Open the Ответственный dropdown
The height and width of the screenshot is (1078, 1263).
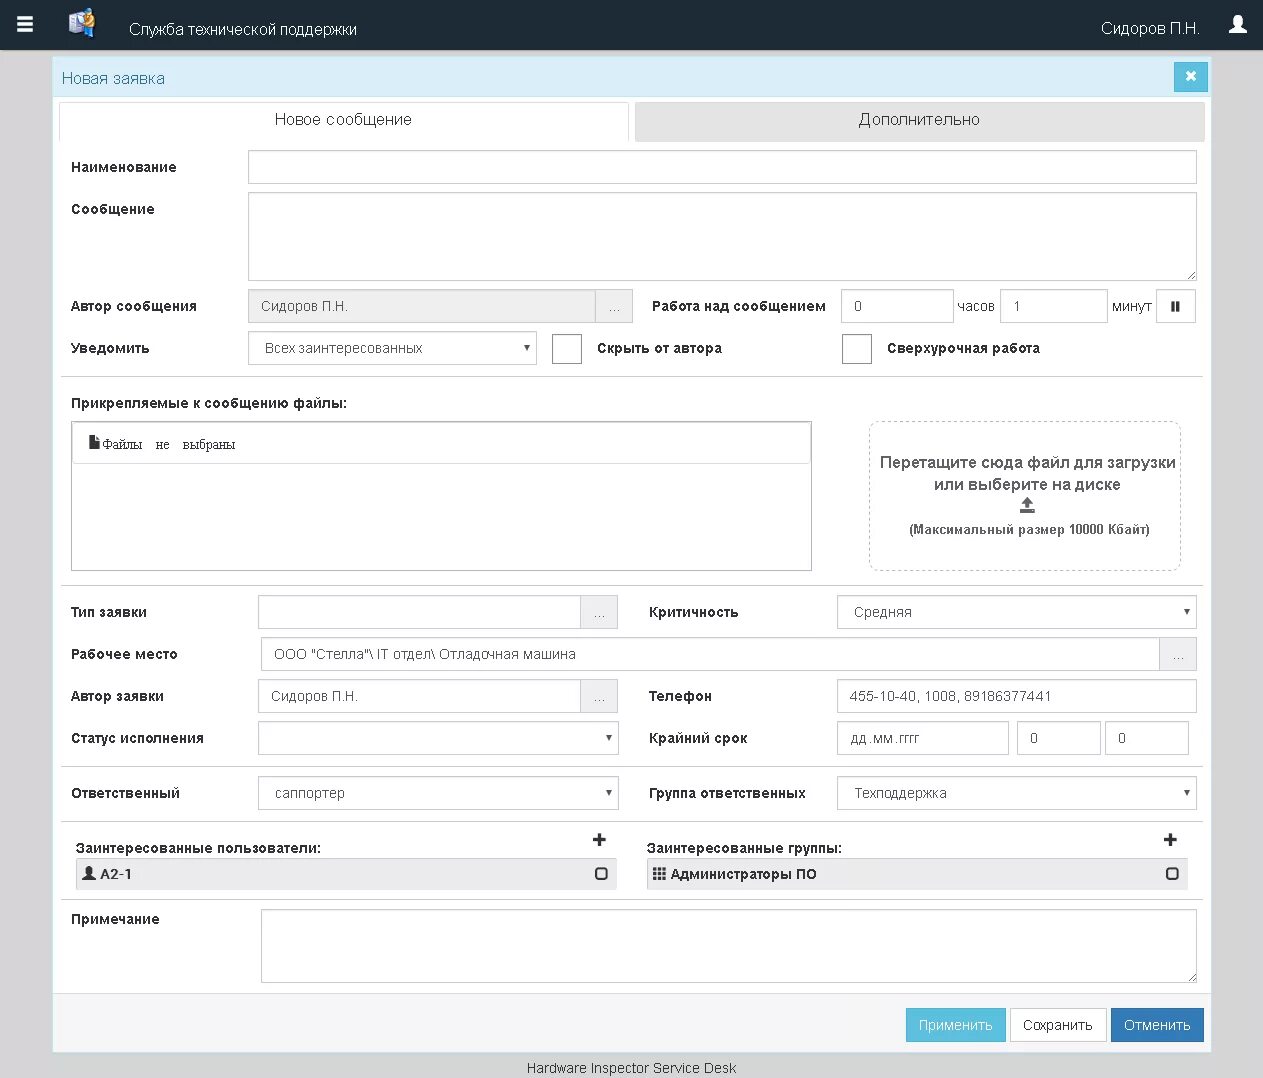[438, 793]
